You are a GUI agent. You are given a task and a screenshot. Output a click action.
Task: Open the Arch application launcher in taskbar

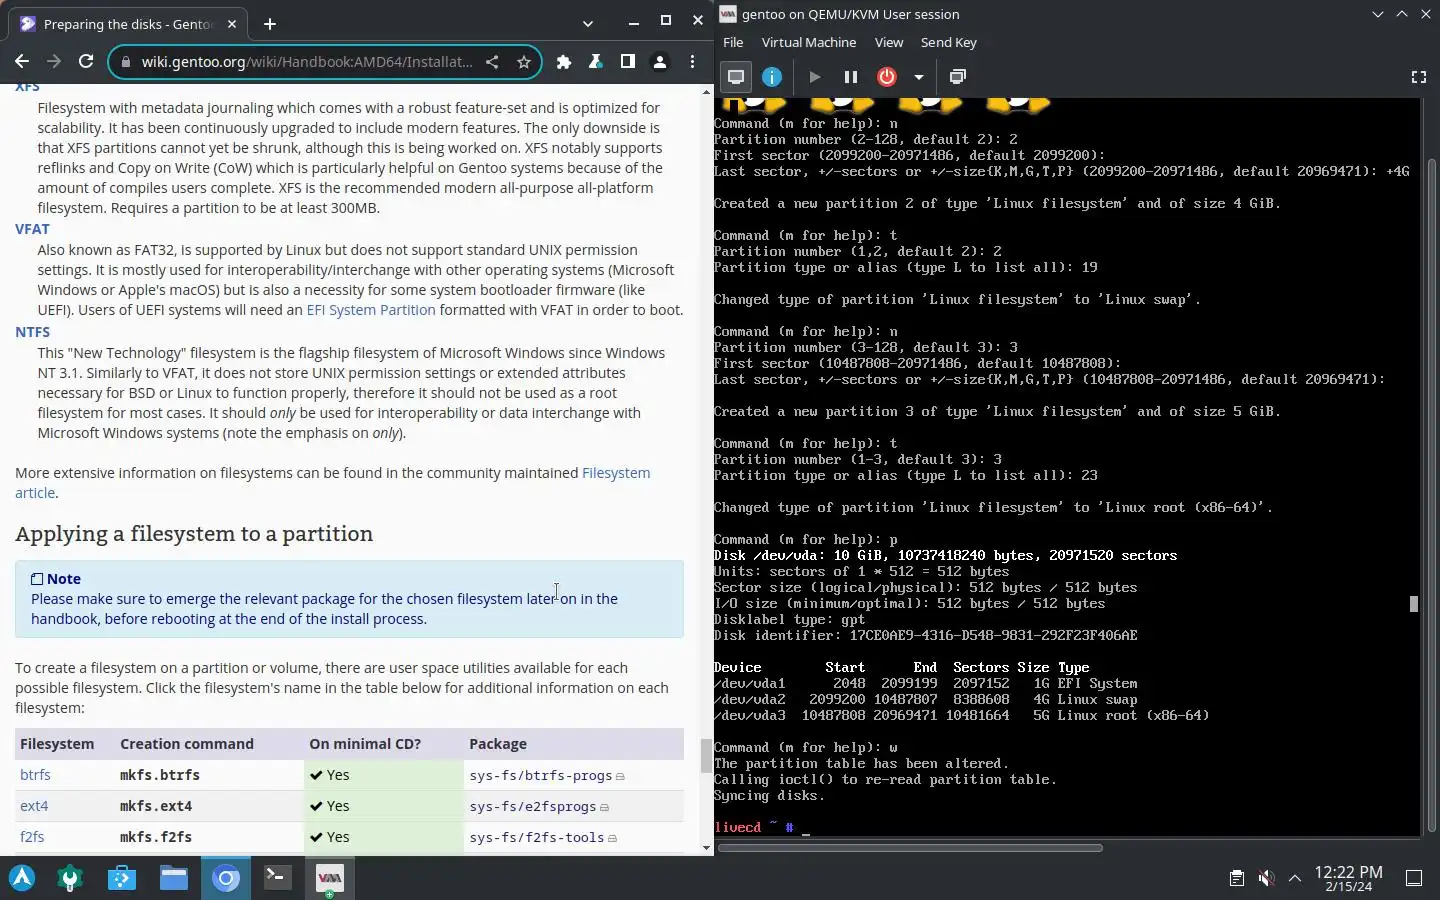point(22,878)
